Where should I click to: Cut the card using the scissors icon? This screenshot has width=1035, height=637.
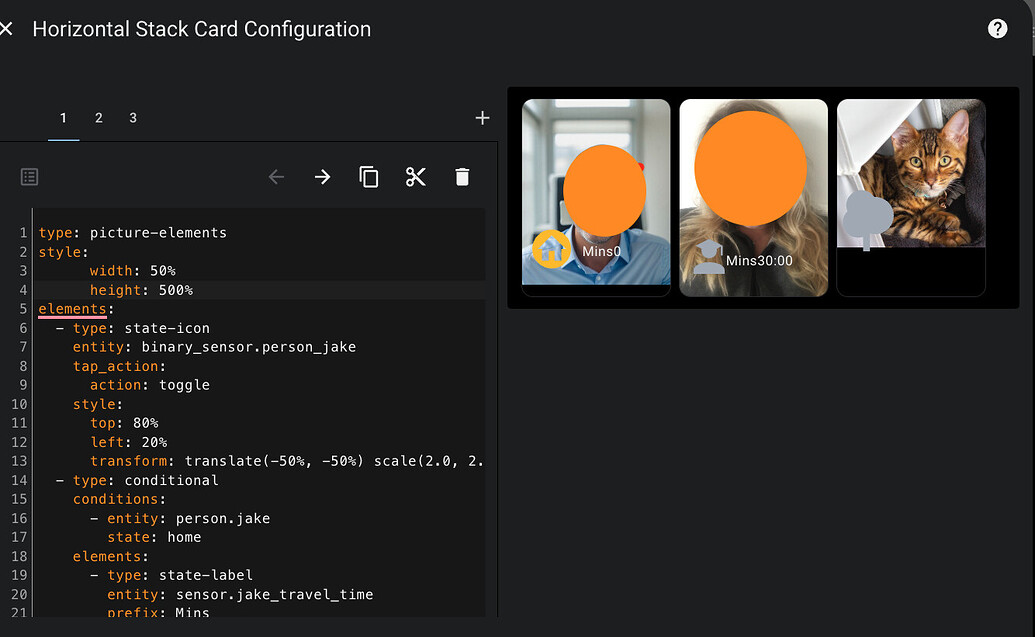coord(416,176)
